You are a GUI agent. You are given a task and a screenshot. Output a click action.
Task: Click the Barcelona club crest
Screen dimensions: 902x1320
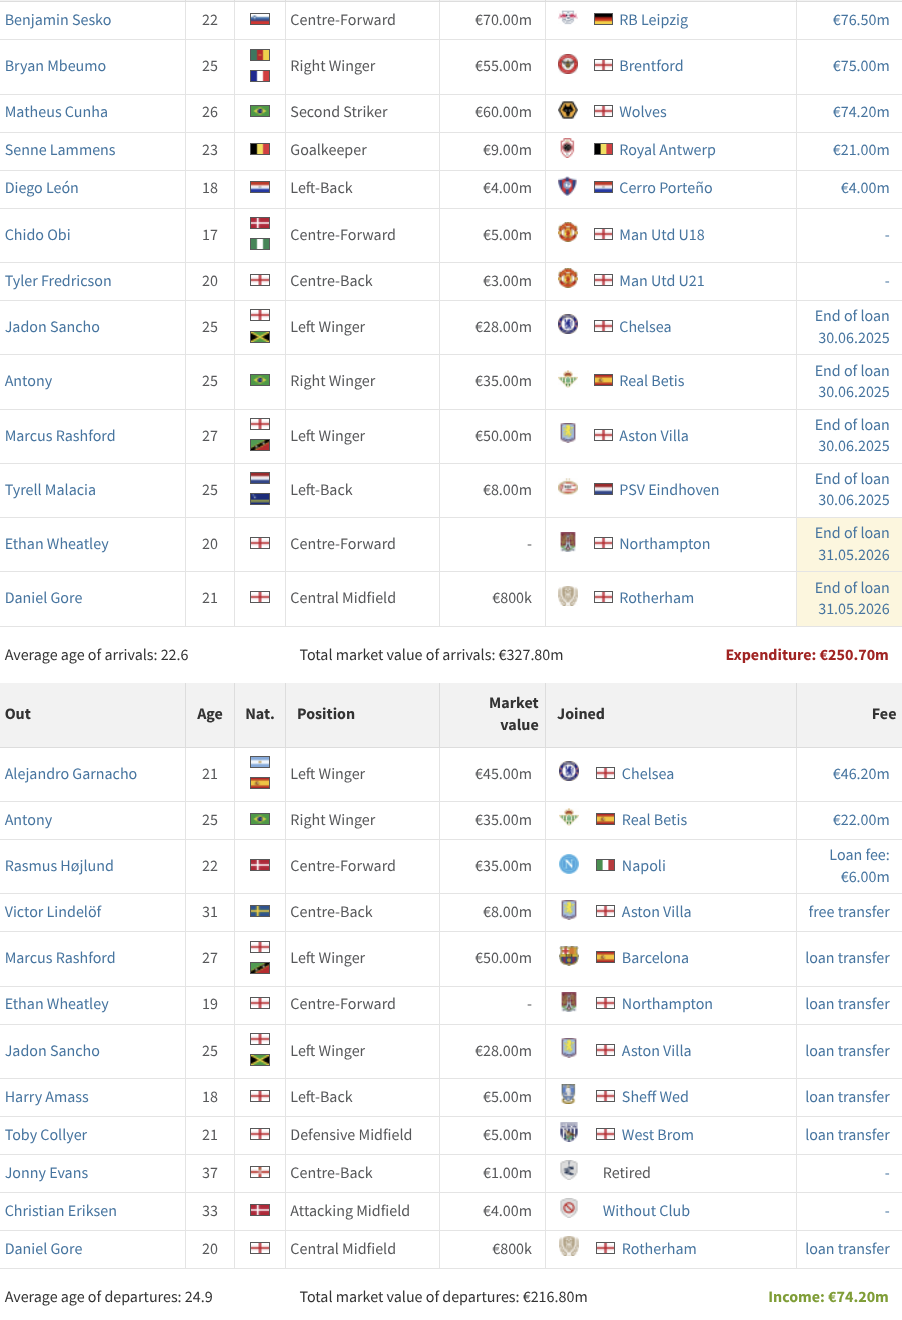point(568,957)
